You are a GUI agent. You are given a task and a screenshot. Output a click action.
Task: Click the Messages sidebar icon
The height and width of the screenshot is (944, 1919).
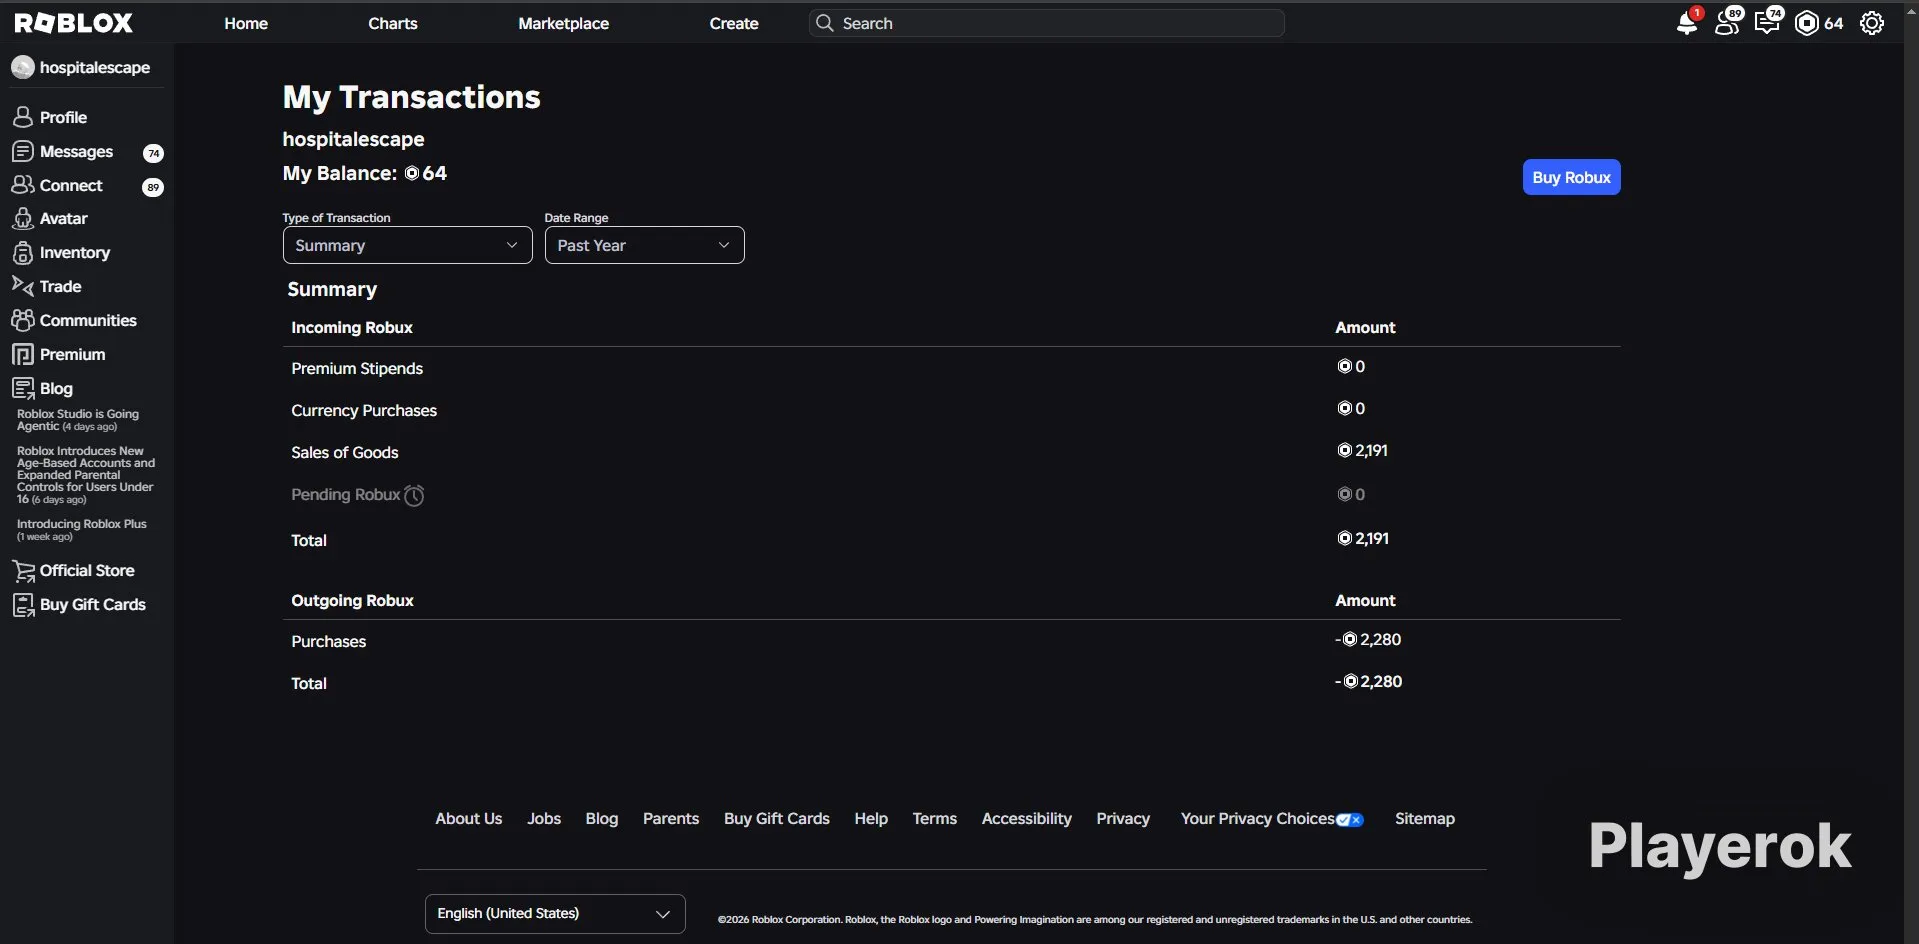(23, 151)
